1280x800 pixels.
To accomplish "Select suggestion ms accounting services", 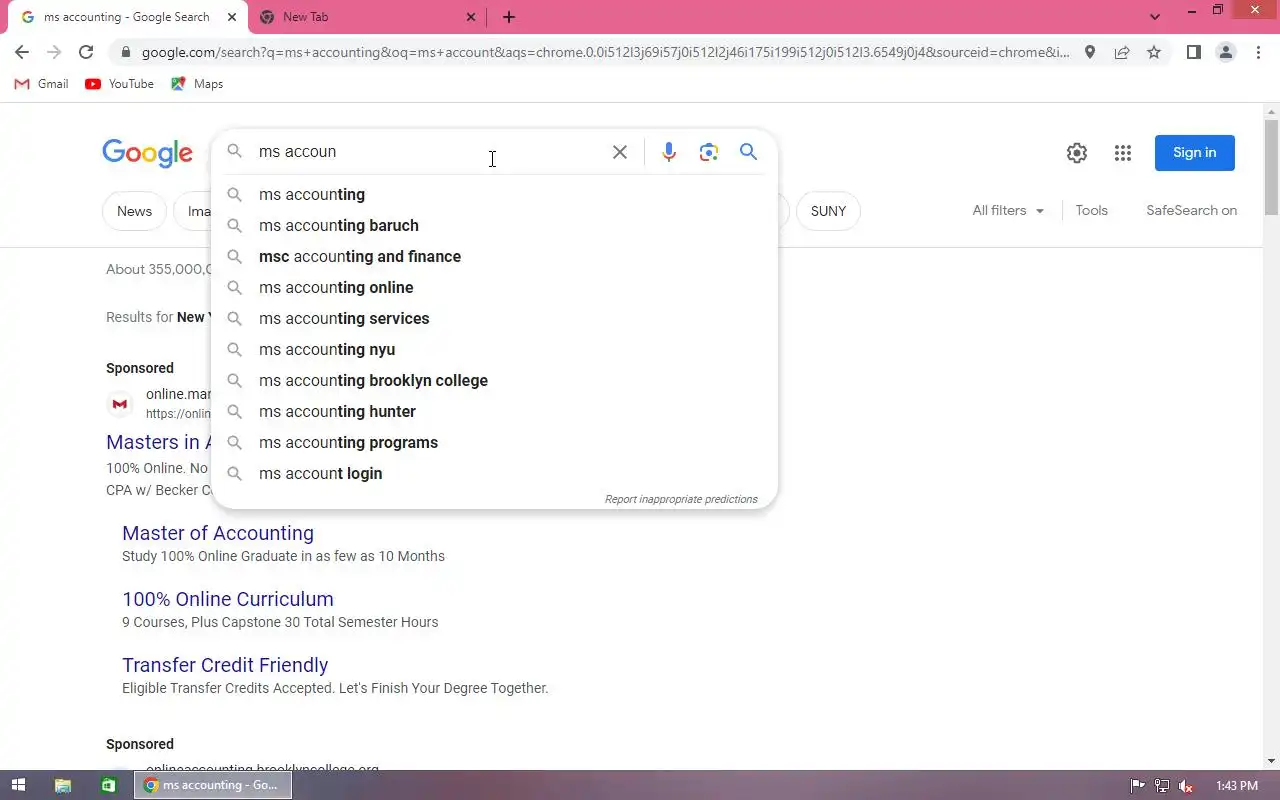I will click(495, 319).
